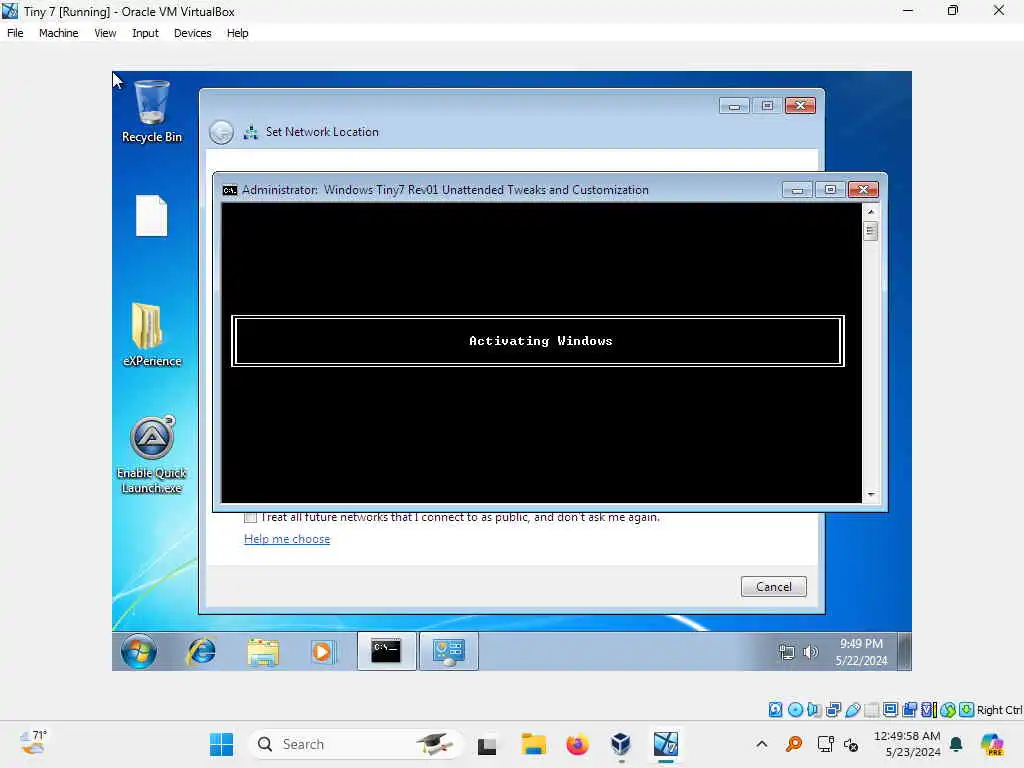Select the blank unnamed file desktop icon
The height and width of the screenshot is (768, 1024).
(x=152, y=216)
